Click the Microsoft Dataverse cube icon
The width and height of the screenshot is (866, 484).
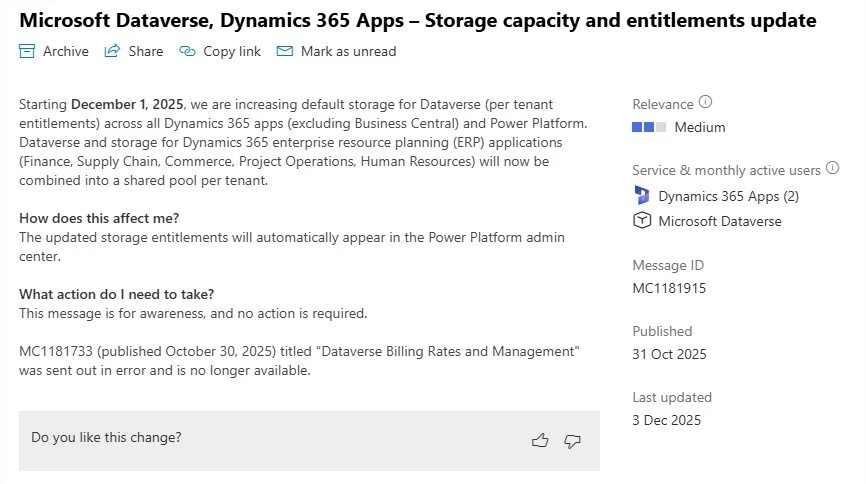(642, 221)
